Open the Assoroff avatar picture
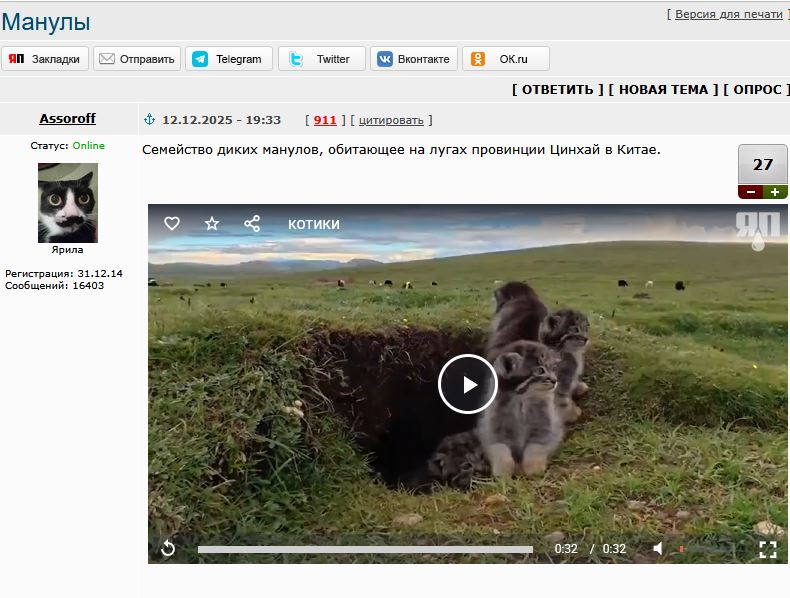The height and width of the screenshot is (598, 790). (x=68, y=203)
